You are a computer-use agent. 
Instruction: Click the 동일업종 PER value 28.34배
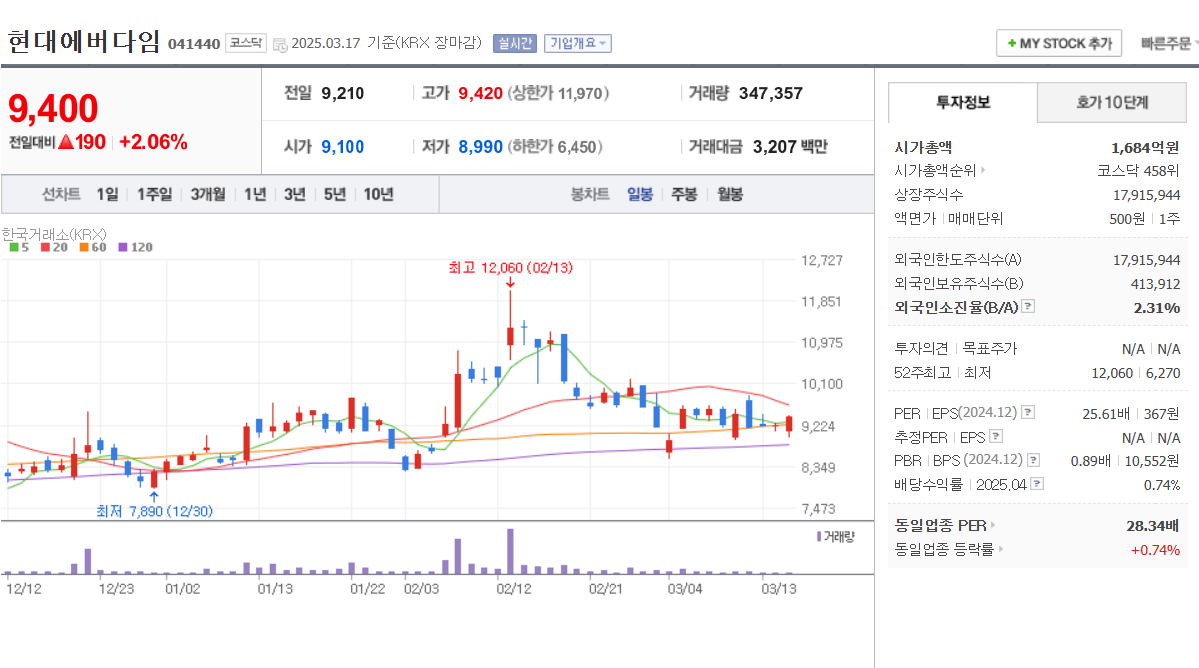pos(1152,526)
